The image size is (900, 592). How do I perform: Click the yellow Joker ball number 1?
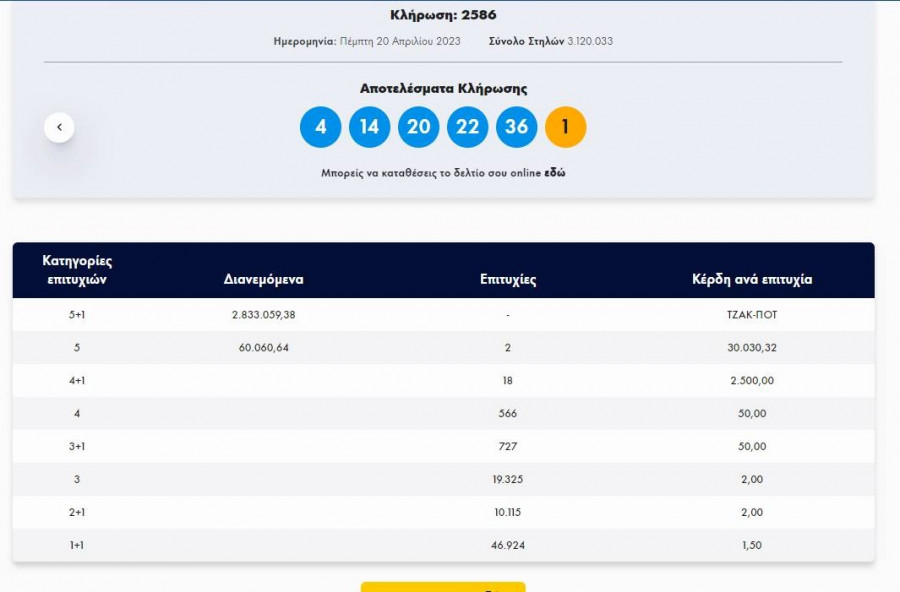pyautogui.click(x=565, y=127)
